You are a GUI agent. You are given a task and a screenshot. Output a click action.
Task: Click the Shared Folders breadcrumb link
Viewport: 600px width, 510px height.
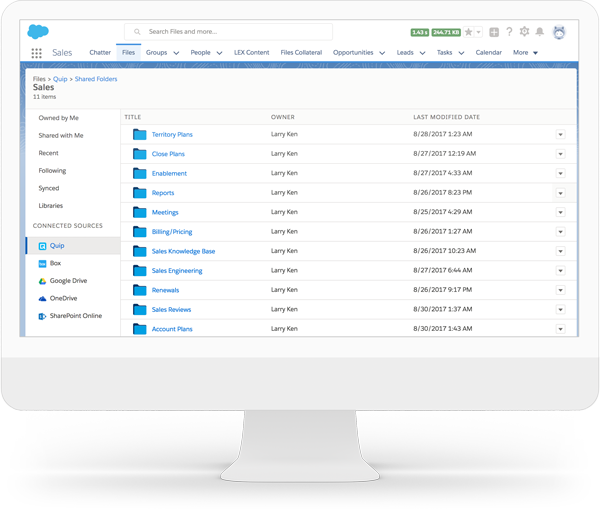(95, 78)
